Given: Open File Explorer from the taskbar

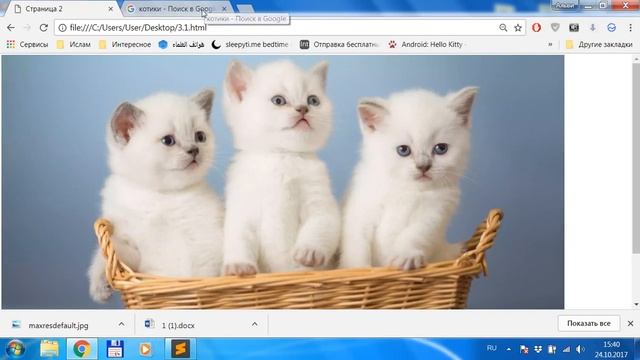Looking at the screenshot, I should pyautogui.click(x=49, y=349).
